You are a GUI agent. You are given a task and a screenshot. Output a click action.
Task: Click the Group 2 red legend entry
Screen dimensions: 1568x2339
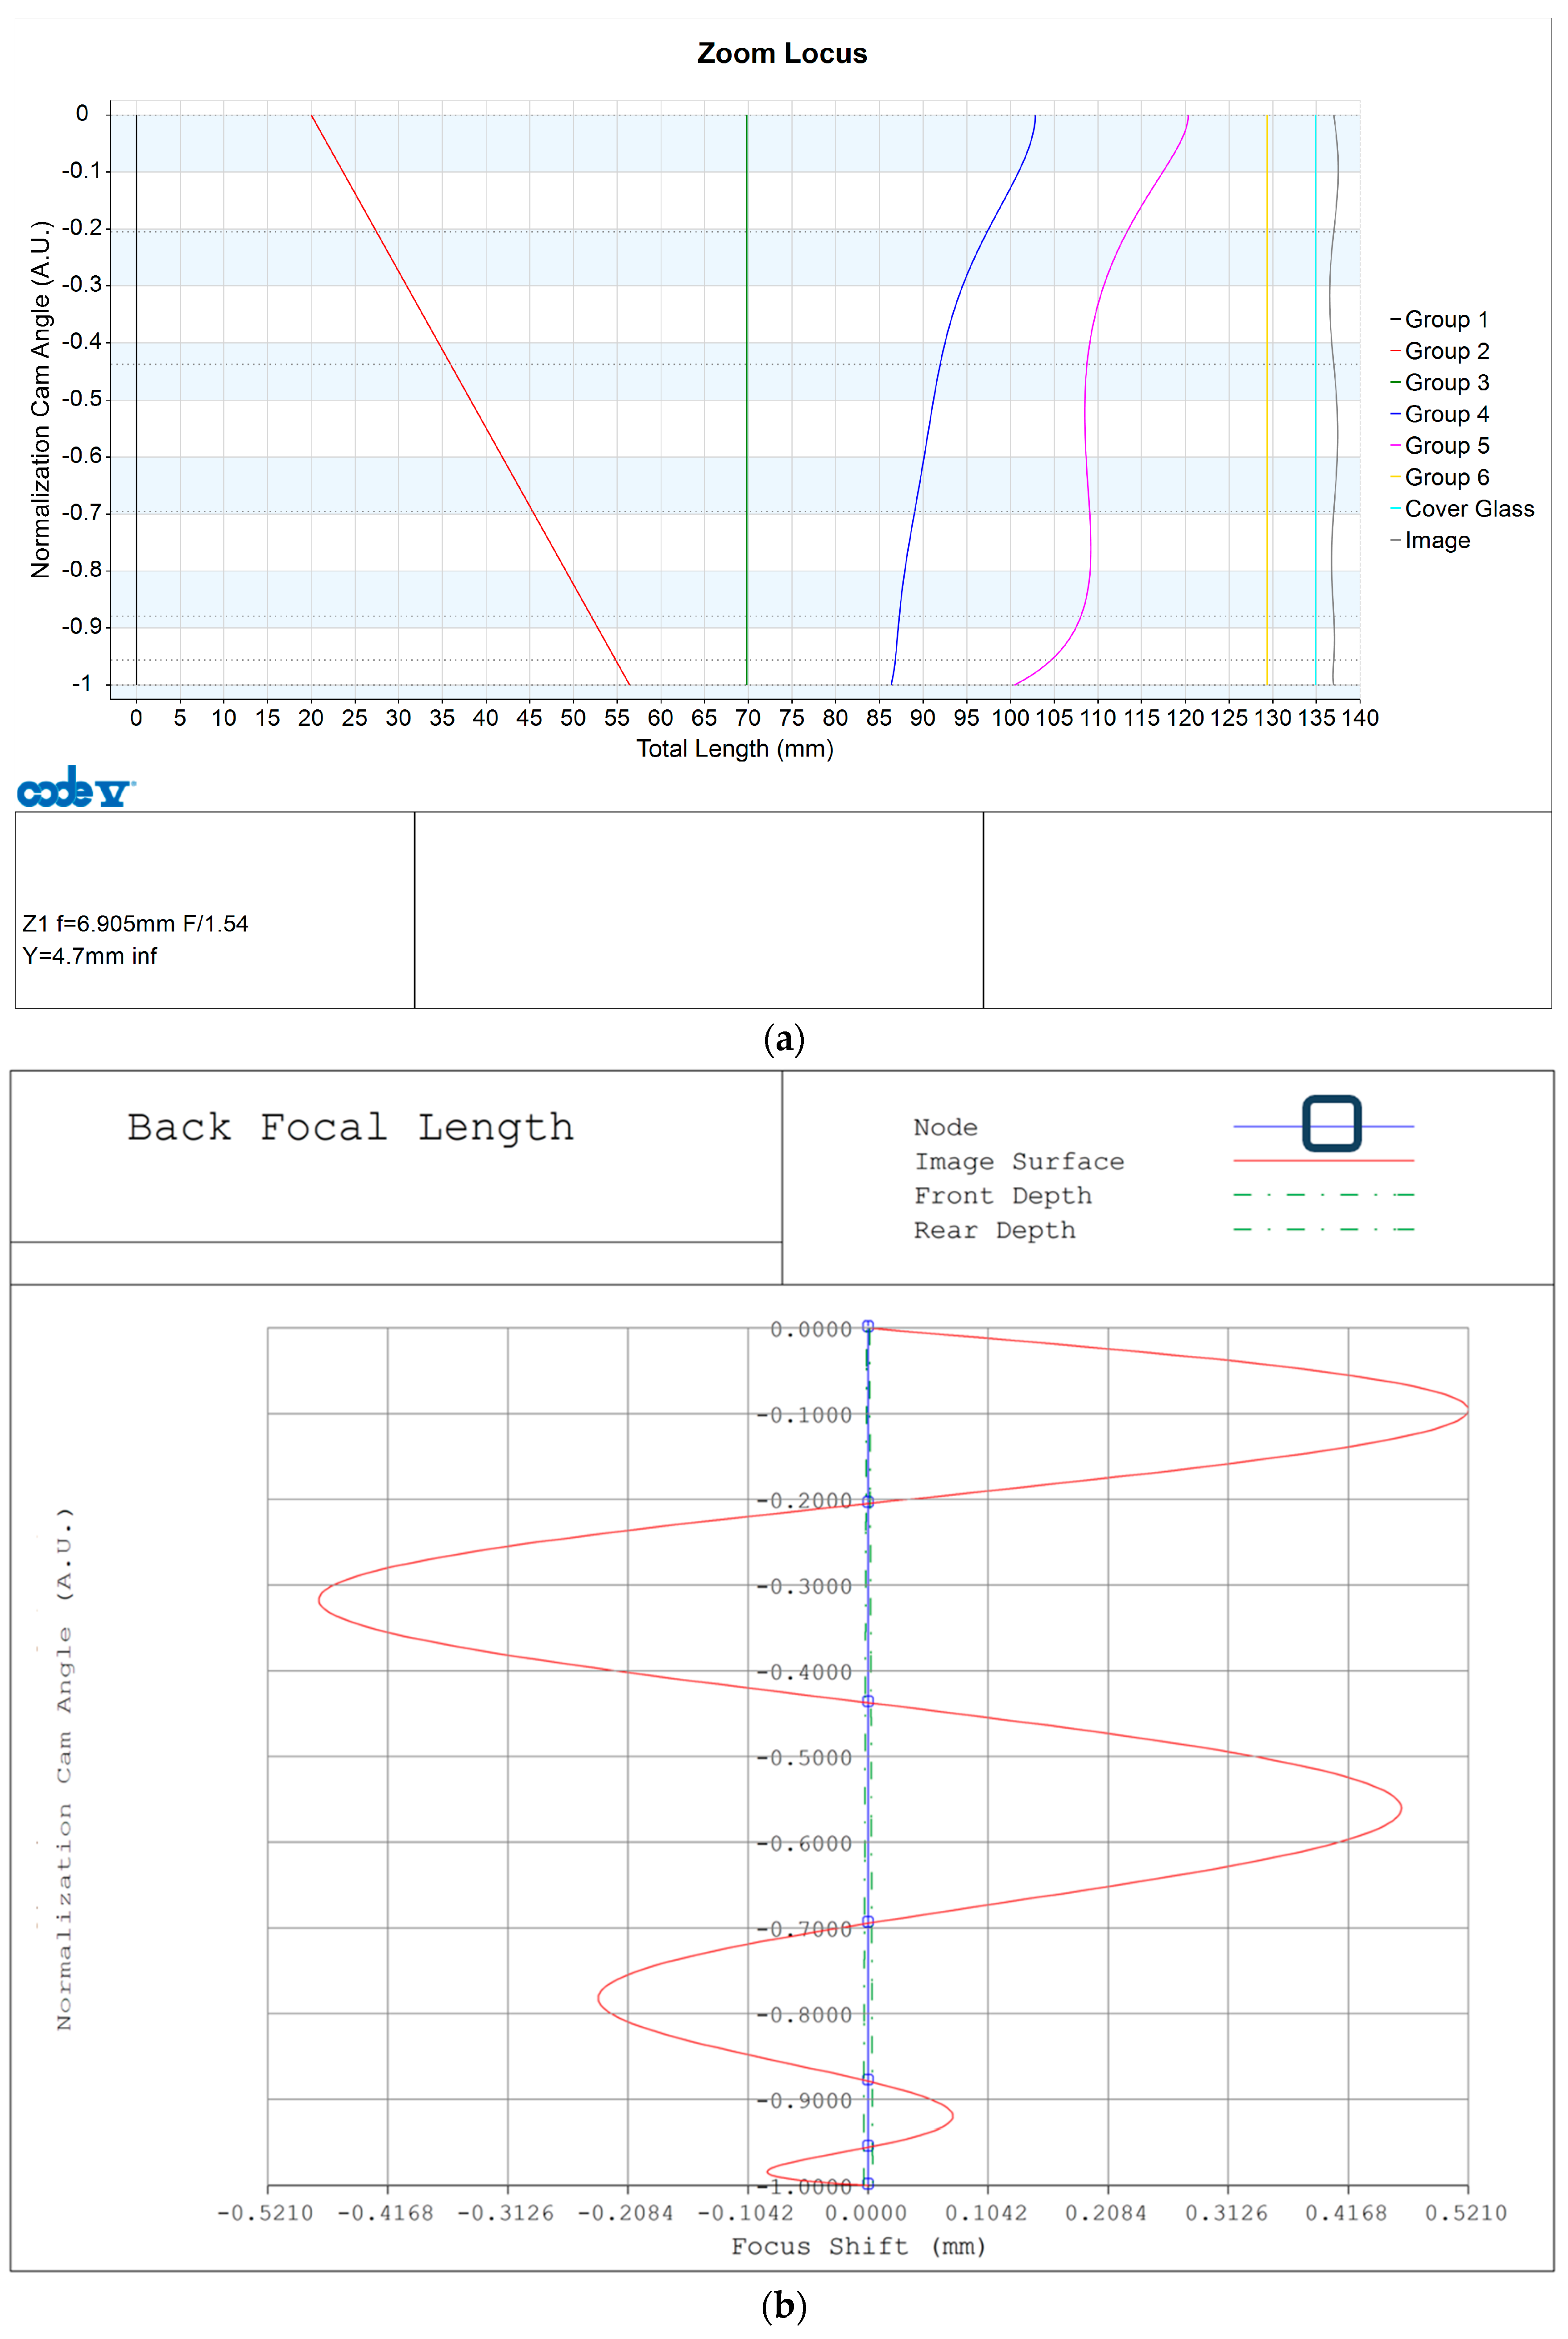pyautogui.click(x=1446, y=351)
